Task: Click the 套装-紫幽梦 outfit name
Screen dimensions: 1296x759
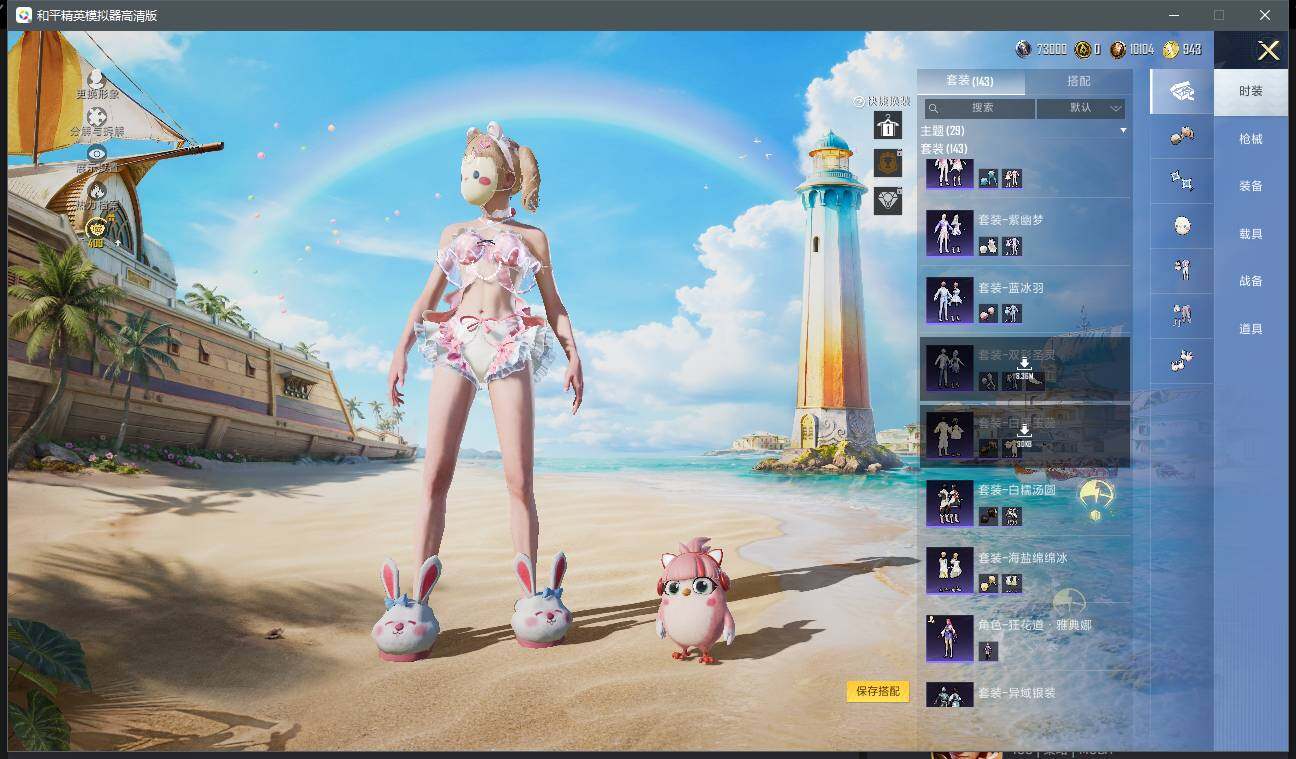Action: 1011,220
